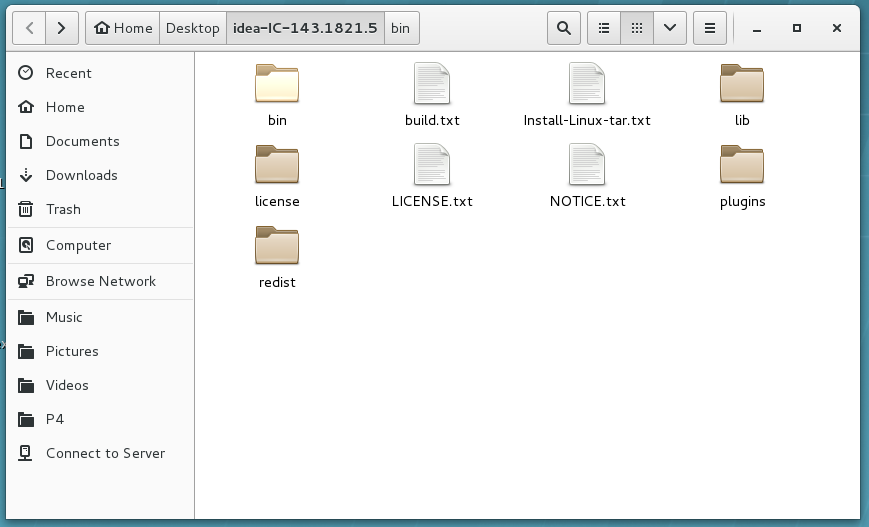Click Connect to Server in sidebar
Viewport: 869px width, 527px height.
pos(100,453)
